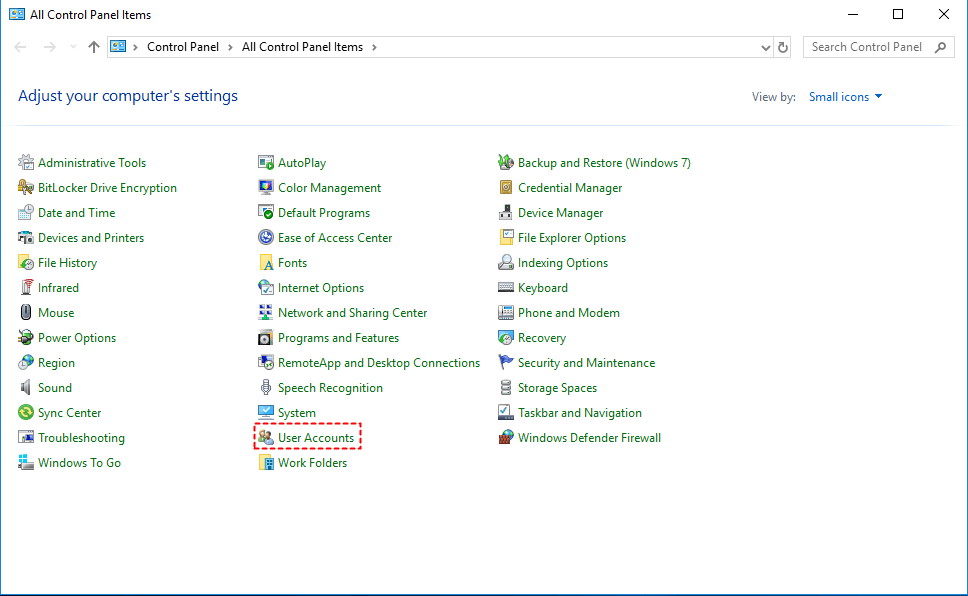Viewport: 968px width, 596px height.
Task: Open the System link
Action: coord(297,413)
